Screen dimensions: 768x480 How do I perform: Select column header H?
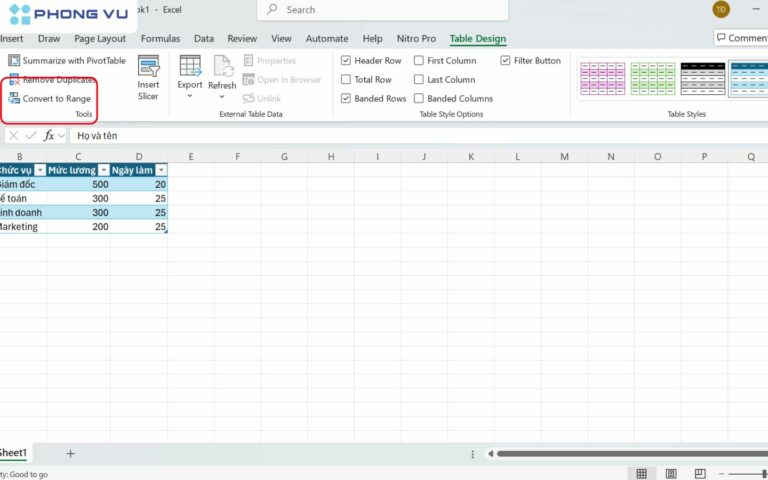point(331,157)
